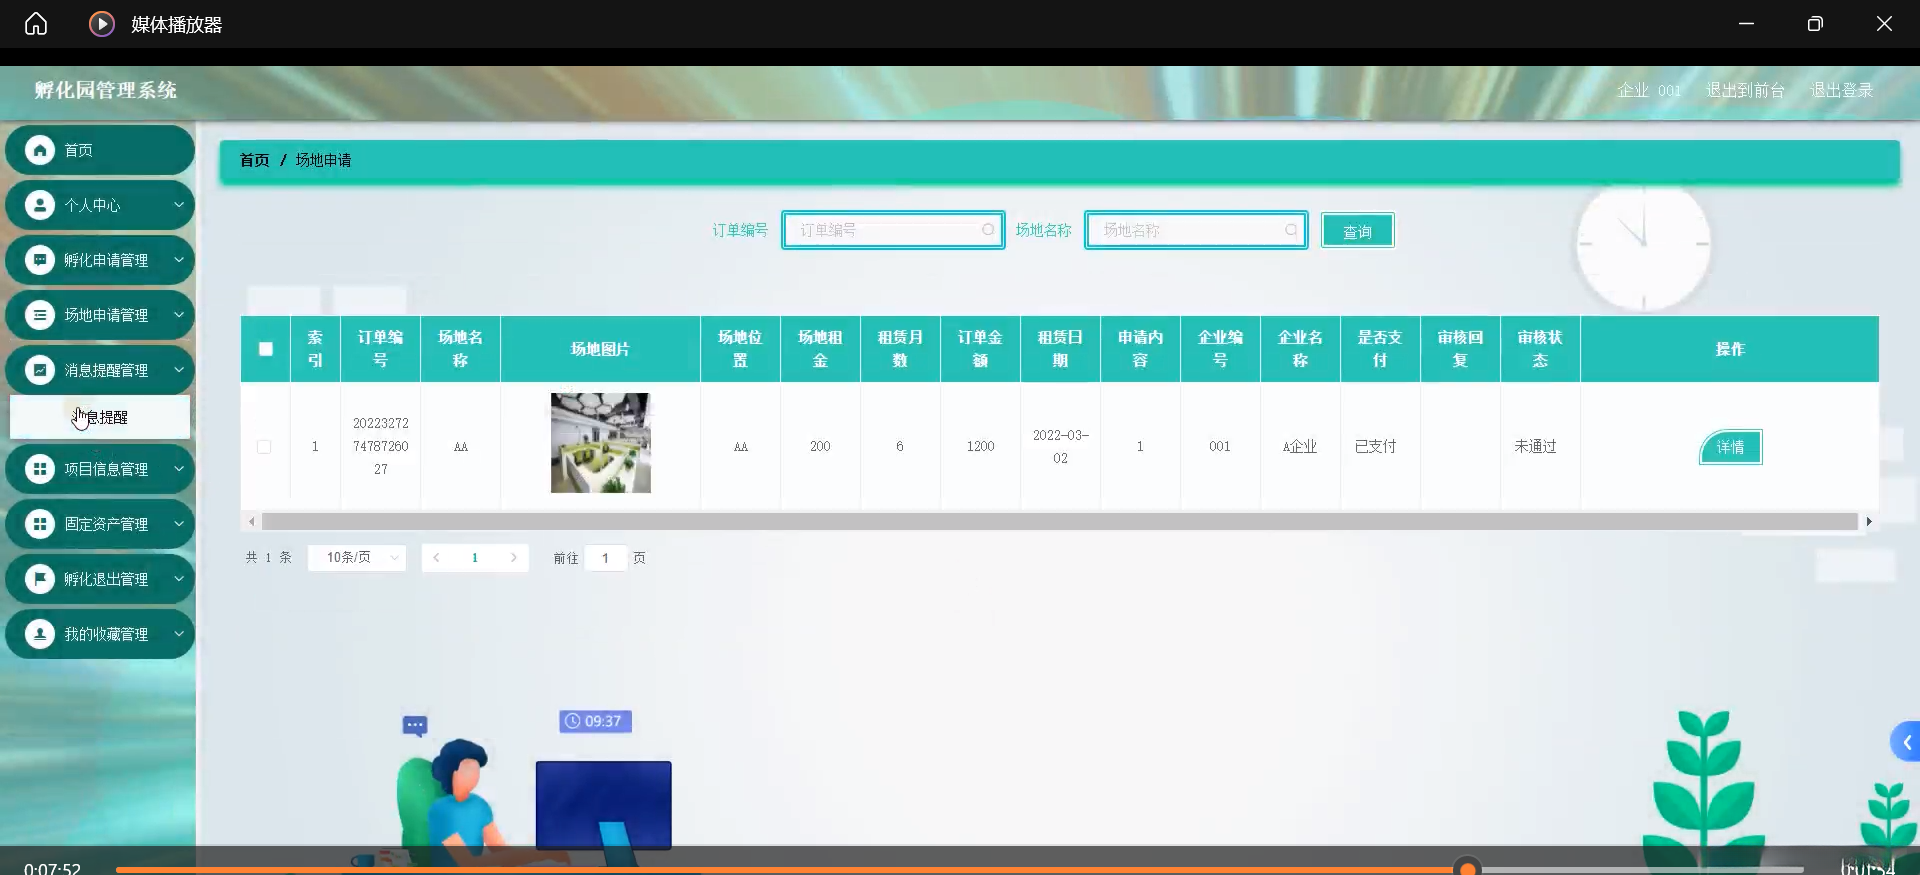1920x875 pixels.
Task: Click the 1200 order amount cell
Action: [981, 447]
